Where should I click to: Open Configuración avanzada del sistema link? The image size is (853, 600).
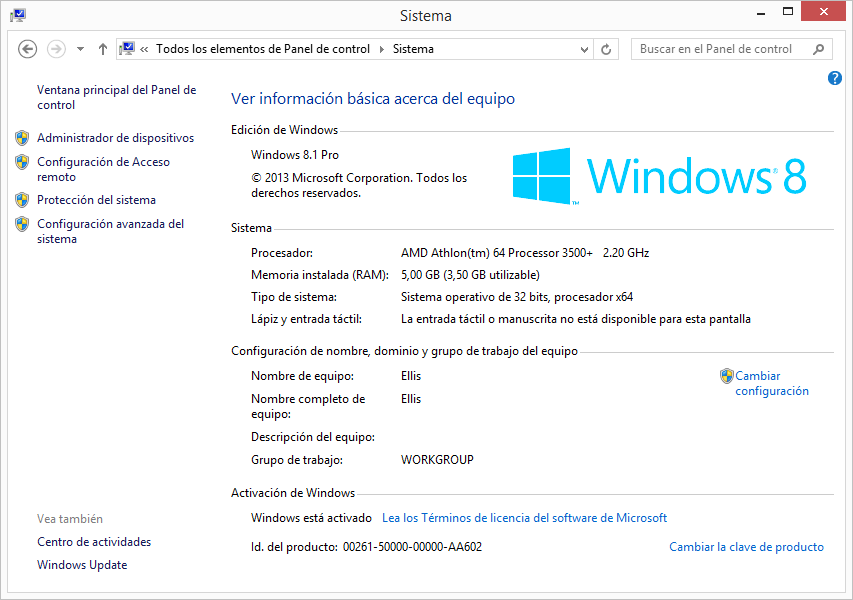pos(110,231)
